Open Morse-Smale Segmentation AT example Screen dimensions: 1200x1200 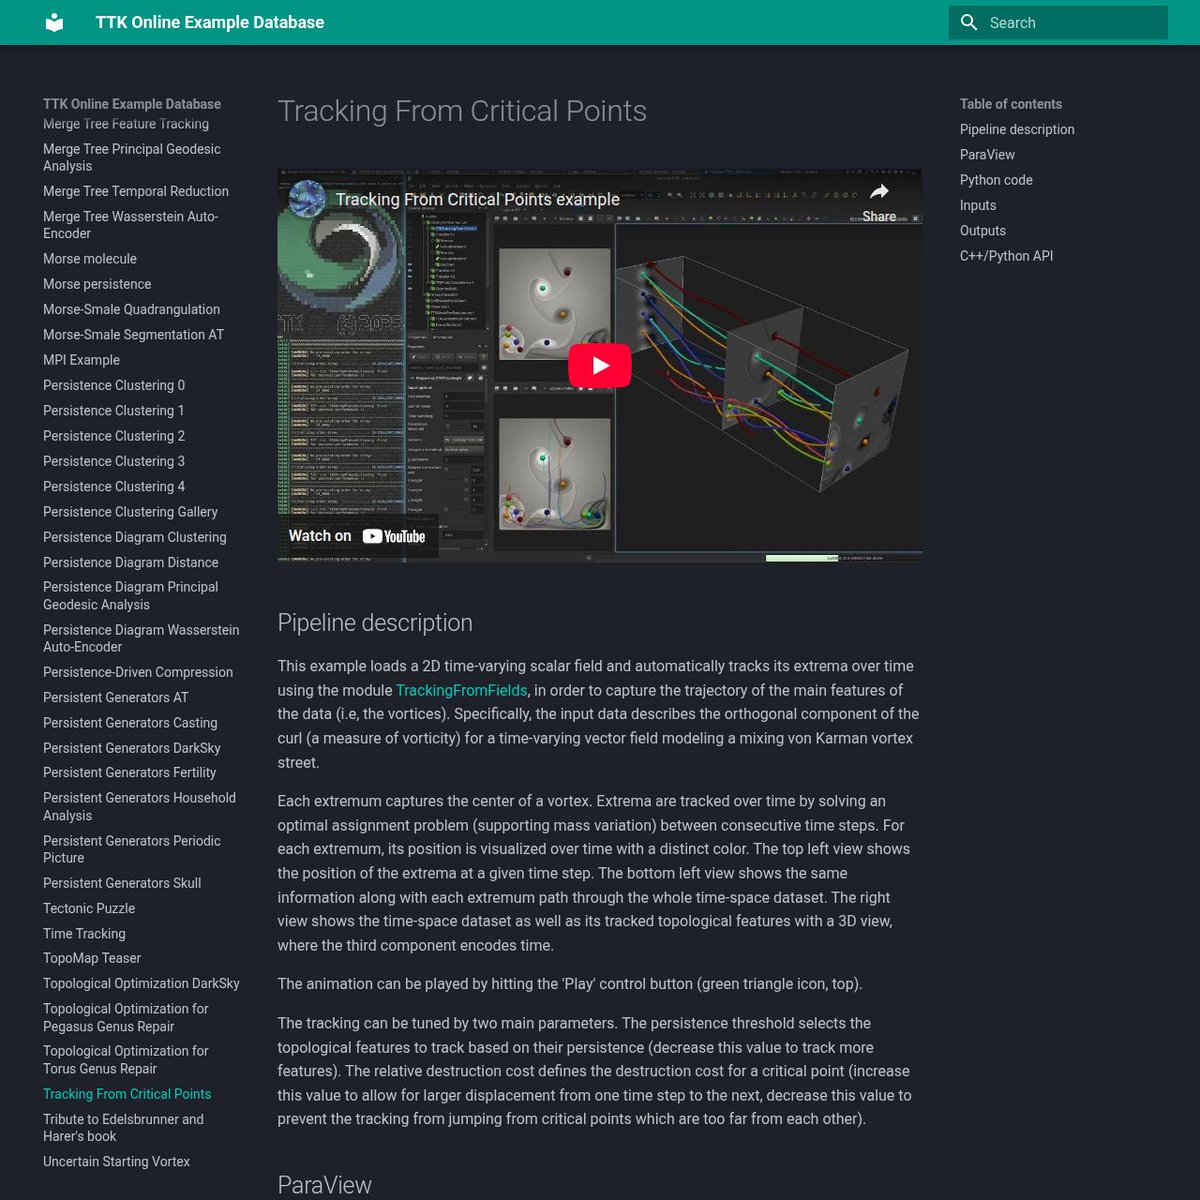pyautogui.click(x=133, y=334)
